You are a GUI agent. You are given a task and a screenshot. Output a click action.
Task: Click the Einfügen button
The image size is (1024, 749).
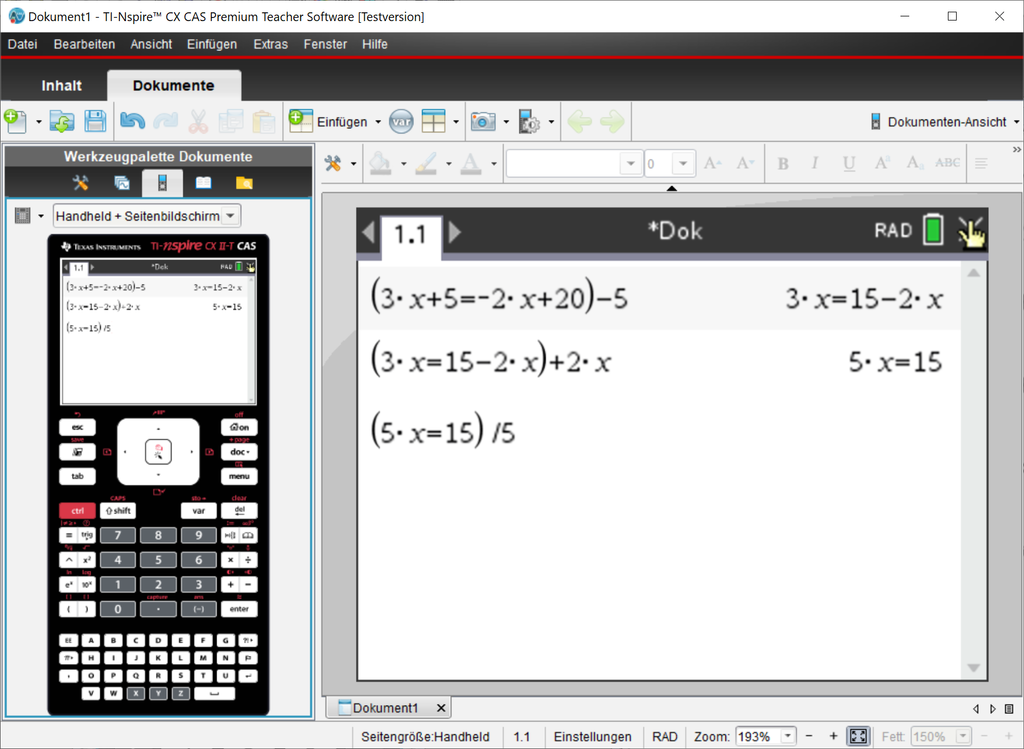[x=328, y=122]
